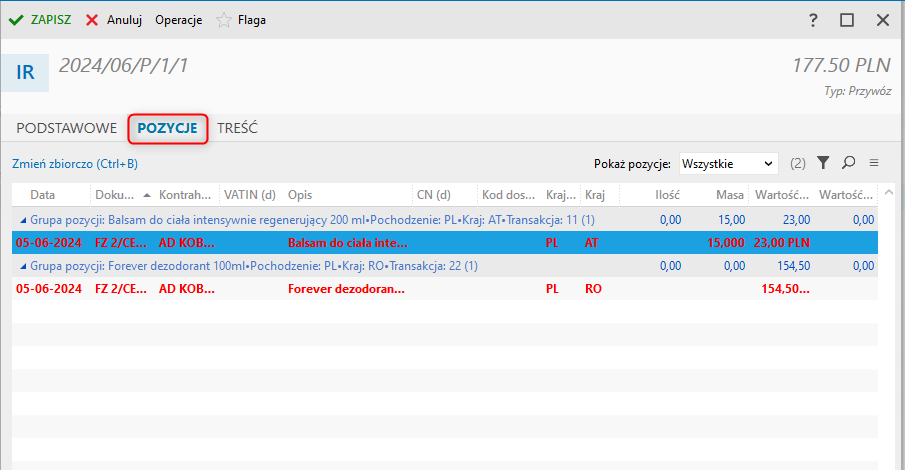
Task: Click the Kontrah... column header
Action: [185, 195]
